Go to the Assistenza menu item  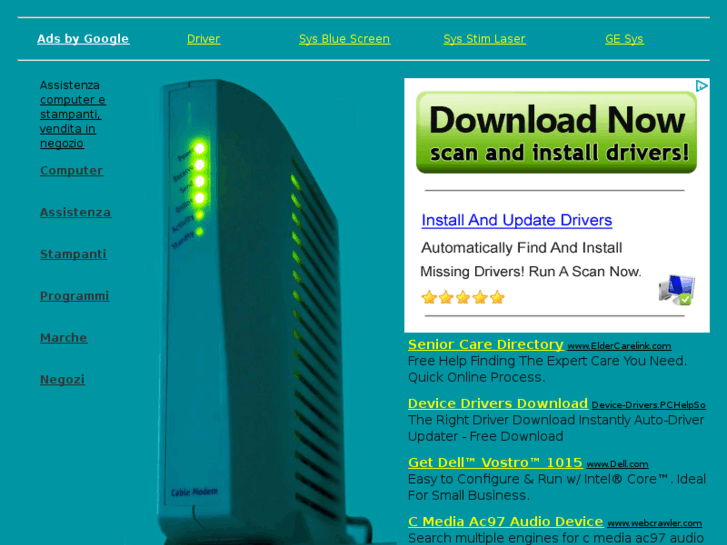coord(75,212)
